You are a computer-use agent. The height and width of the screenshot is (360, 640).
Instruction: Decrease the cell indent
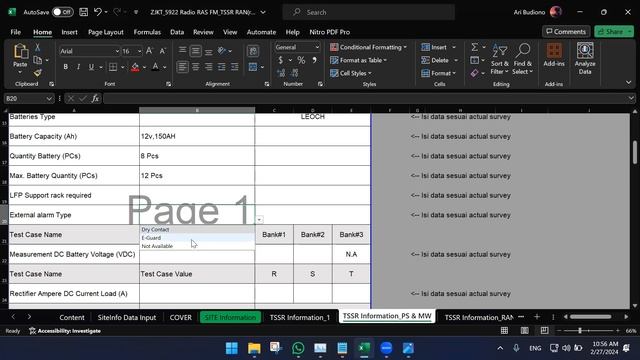(x=222, y=67)
